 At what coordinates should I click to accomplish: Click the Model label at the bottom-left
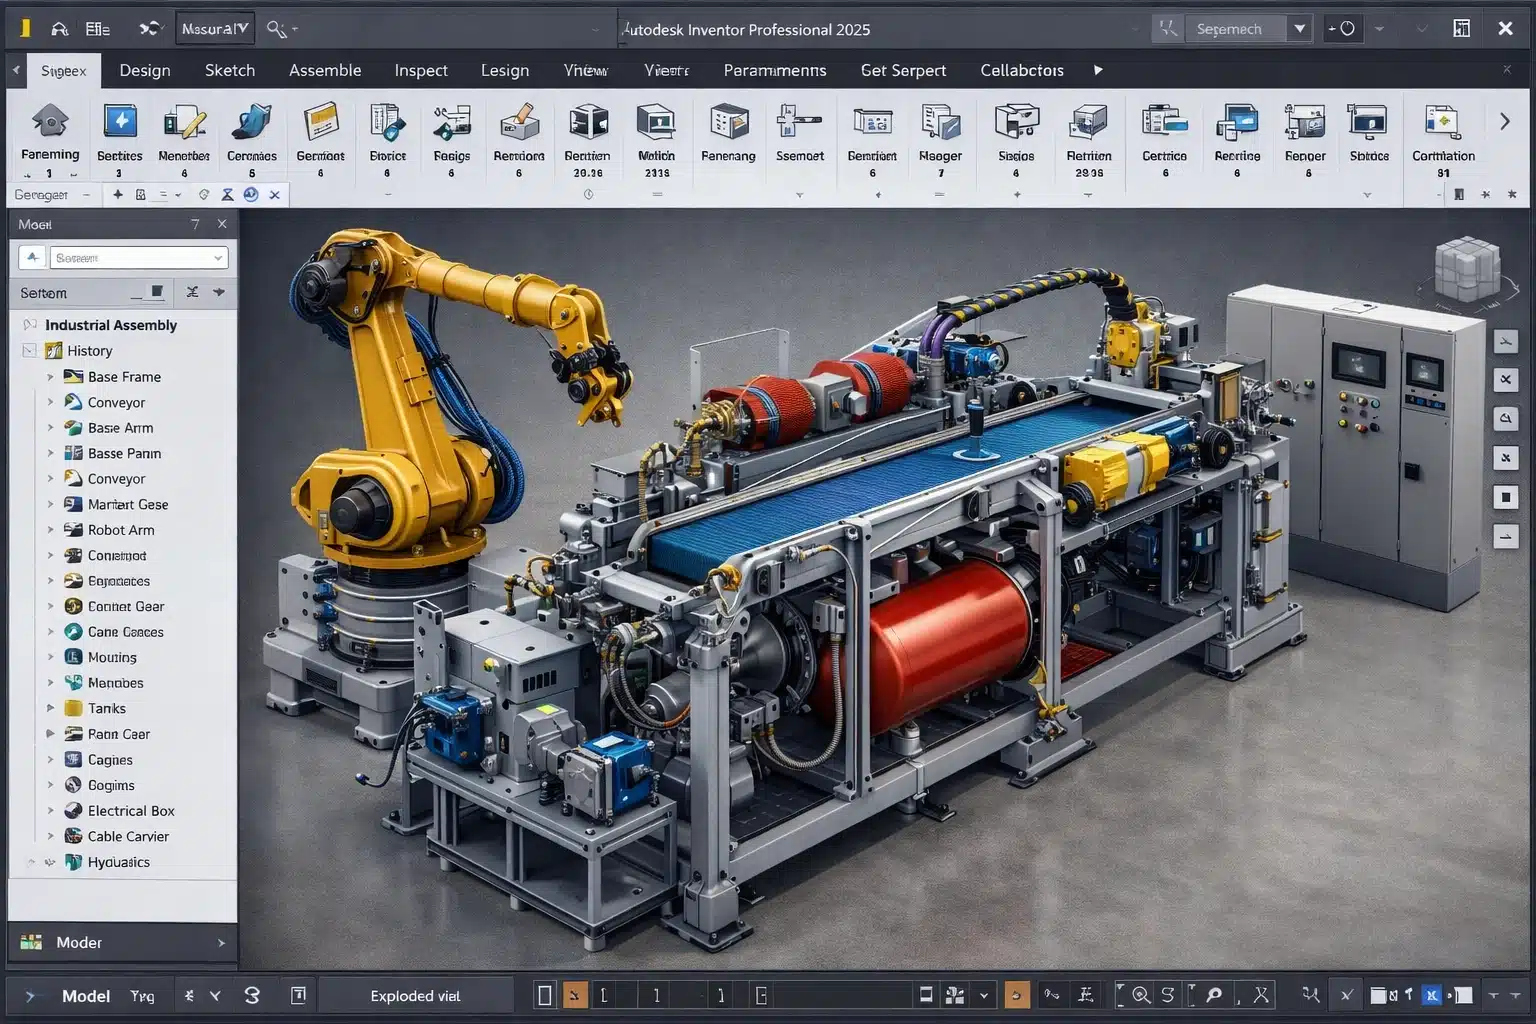[x=86, y=995]
